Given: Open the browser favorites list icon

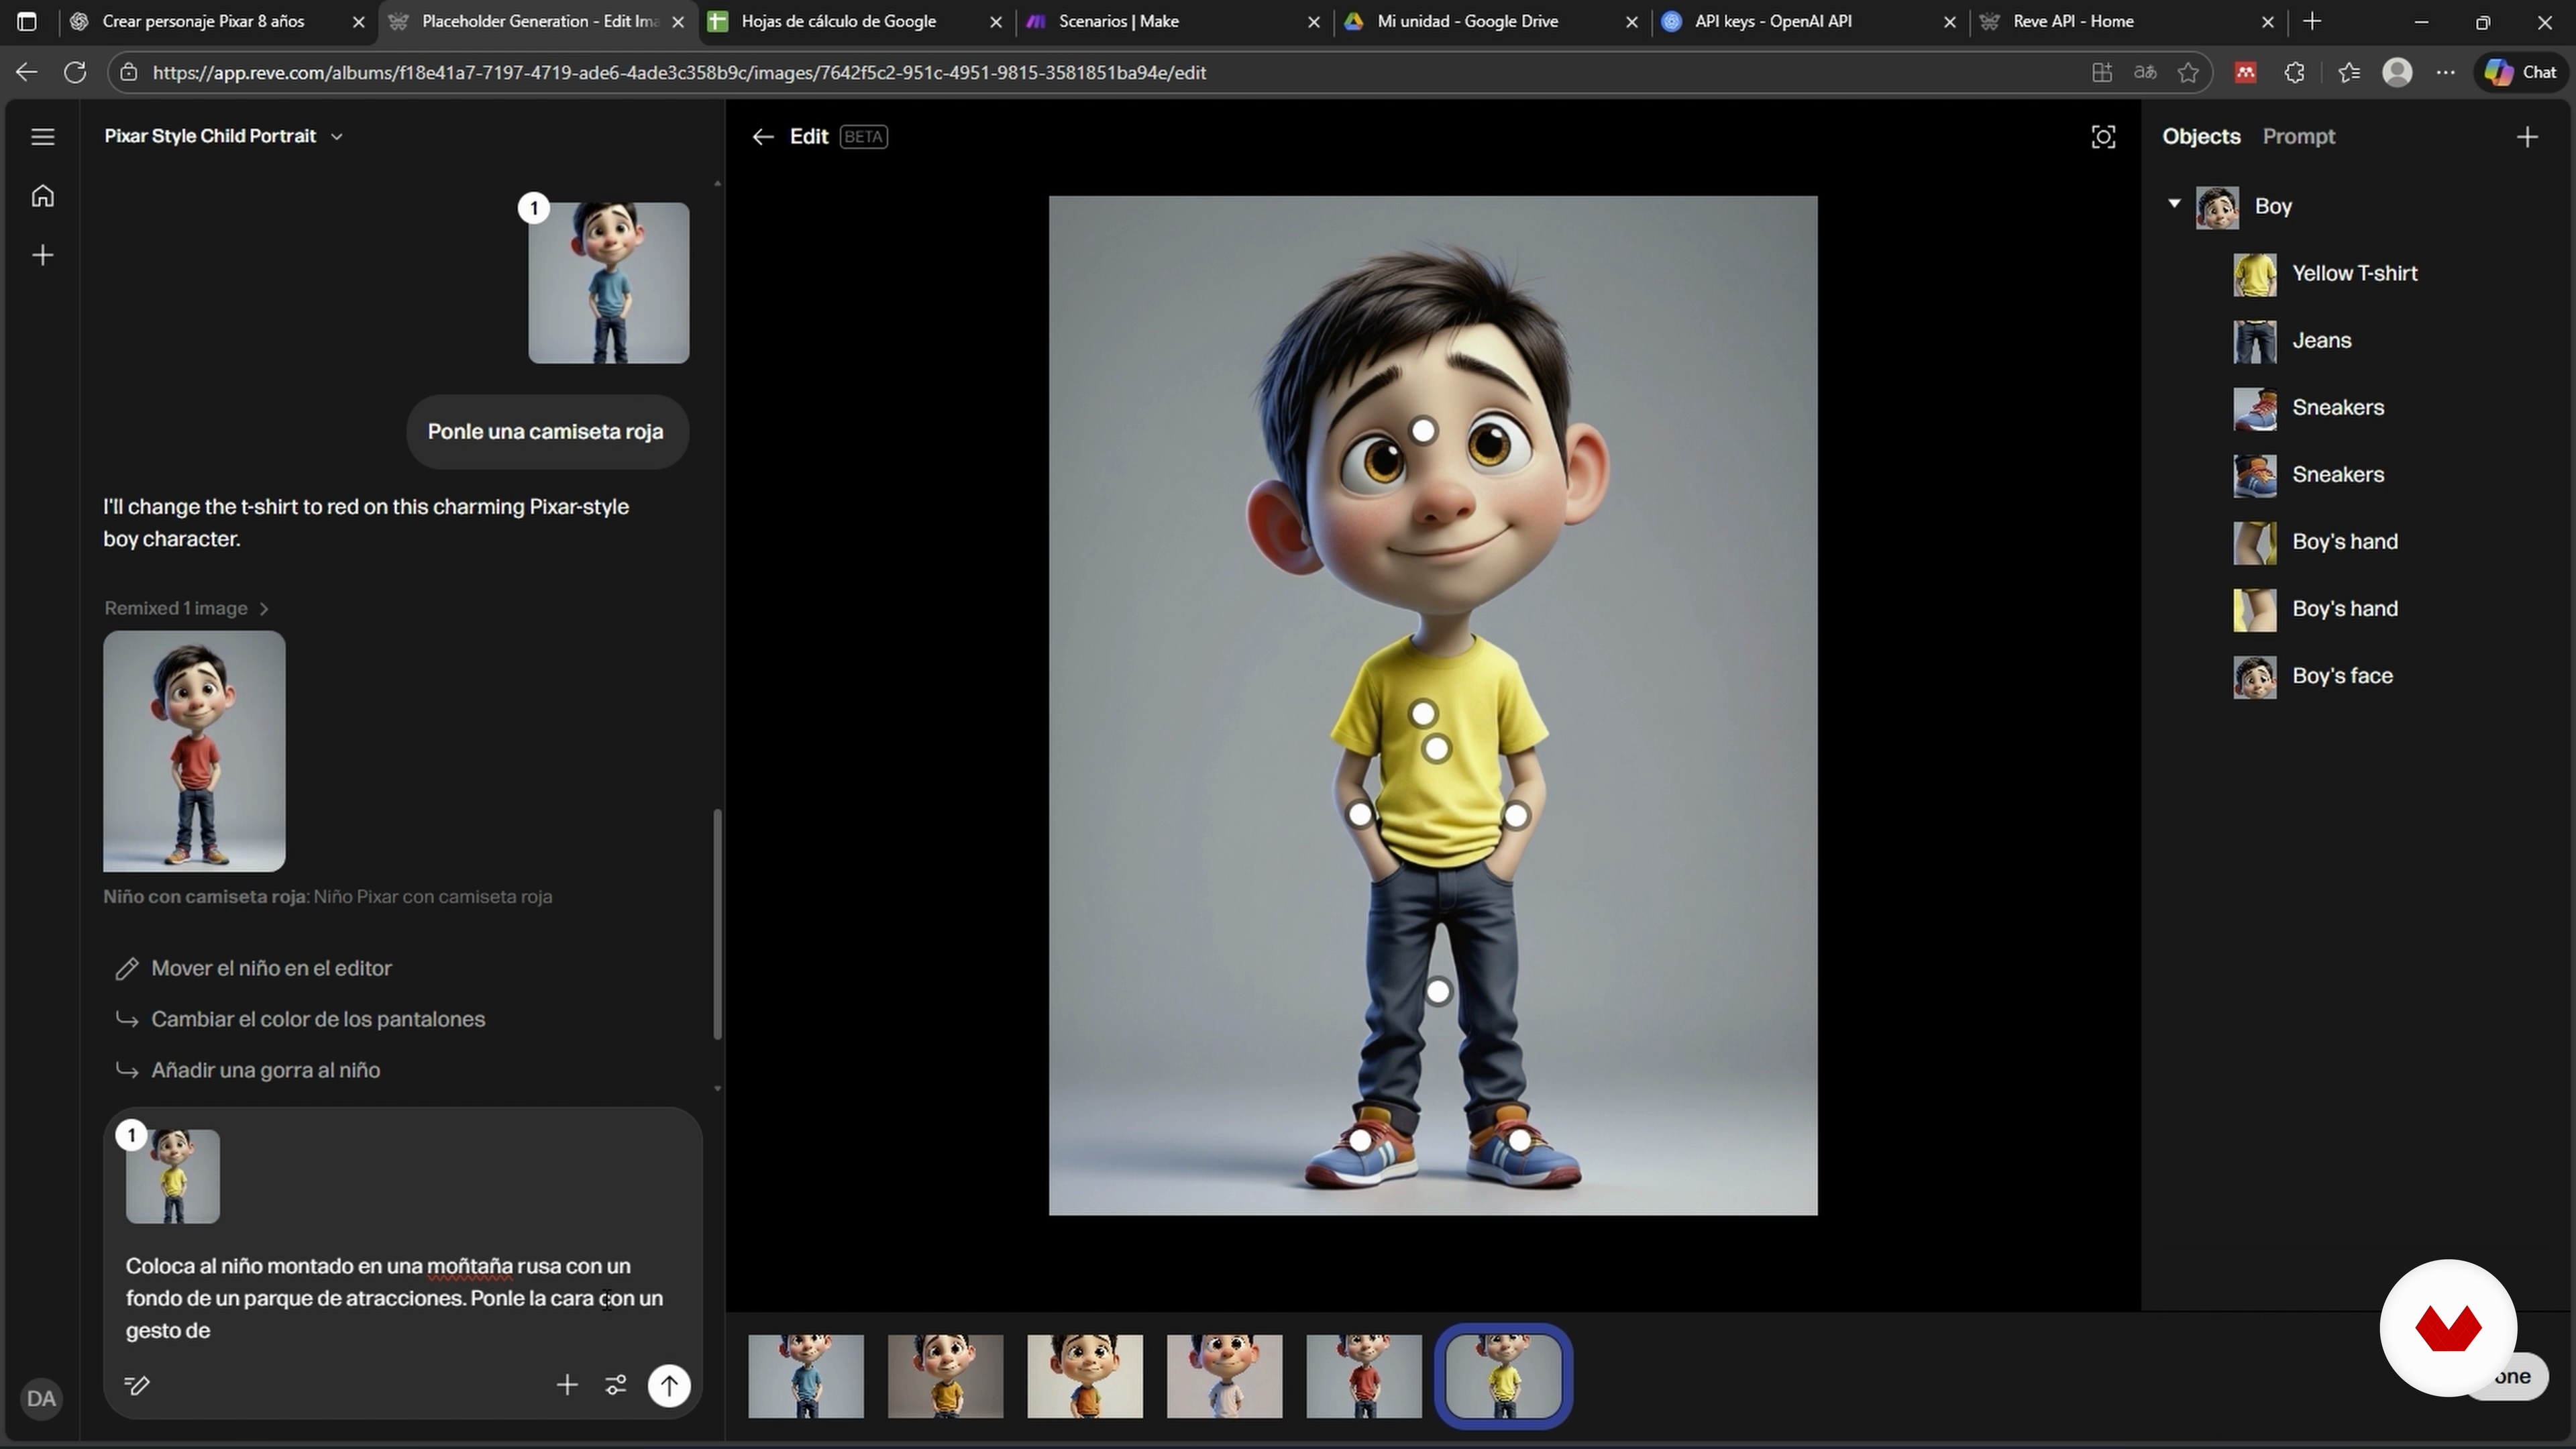Looking at the screenshot, I should coord(2349,72).
